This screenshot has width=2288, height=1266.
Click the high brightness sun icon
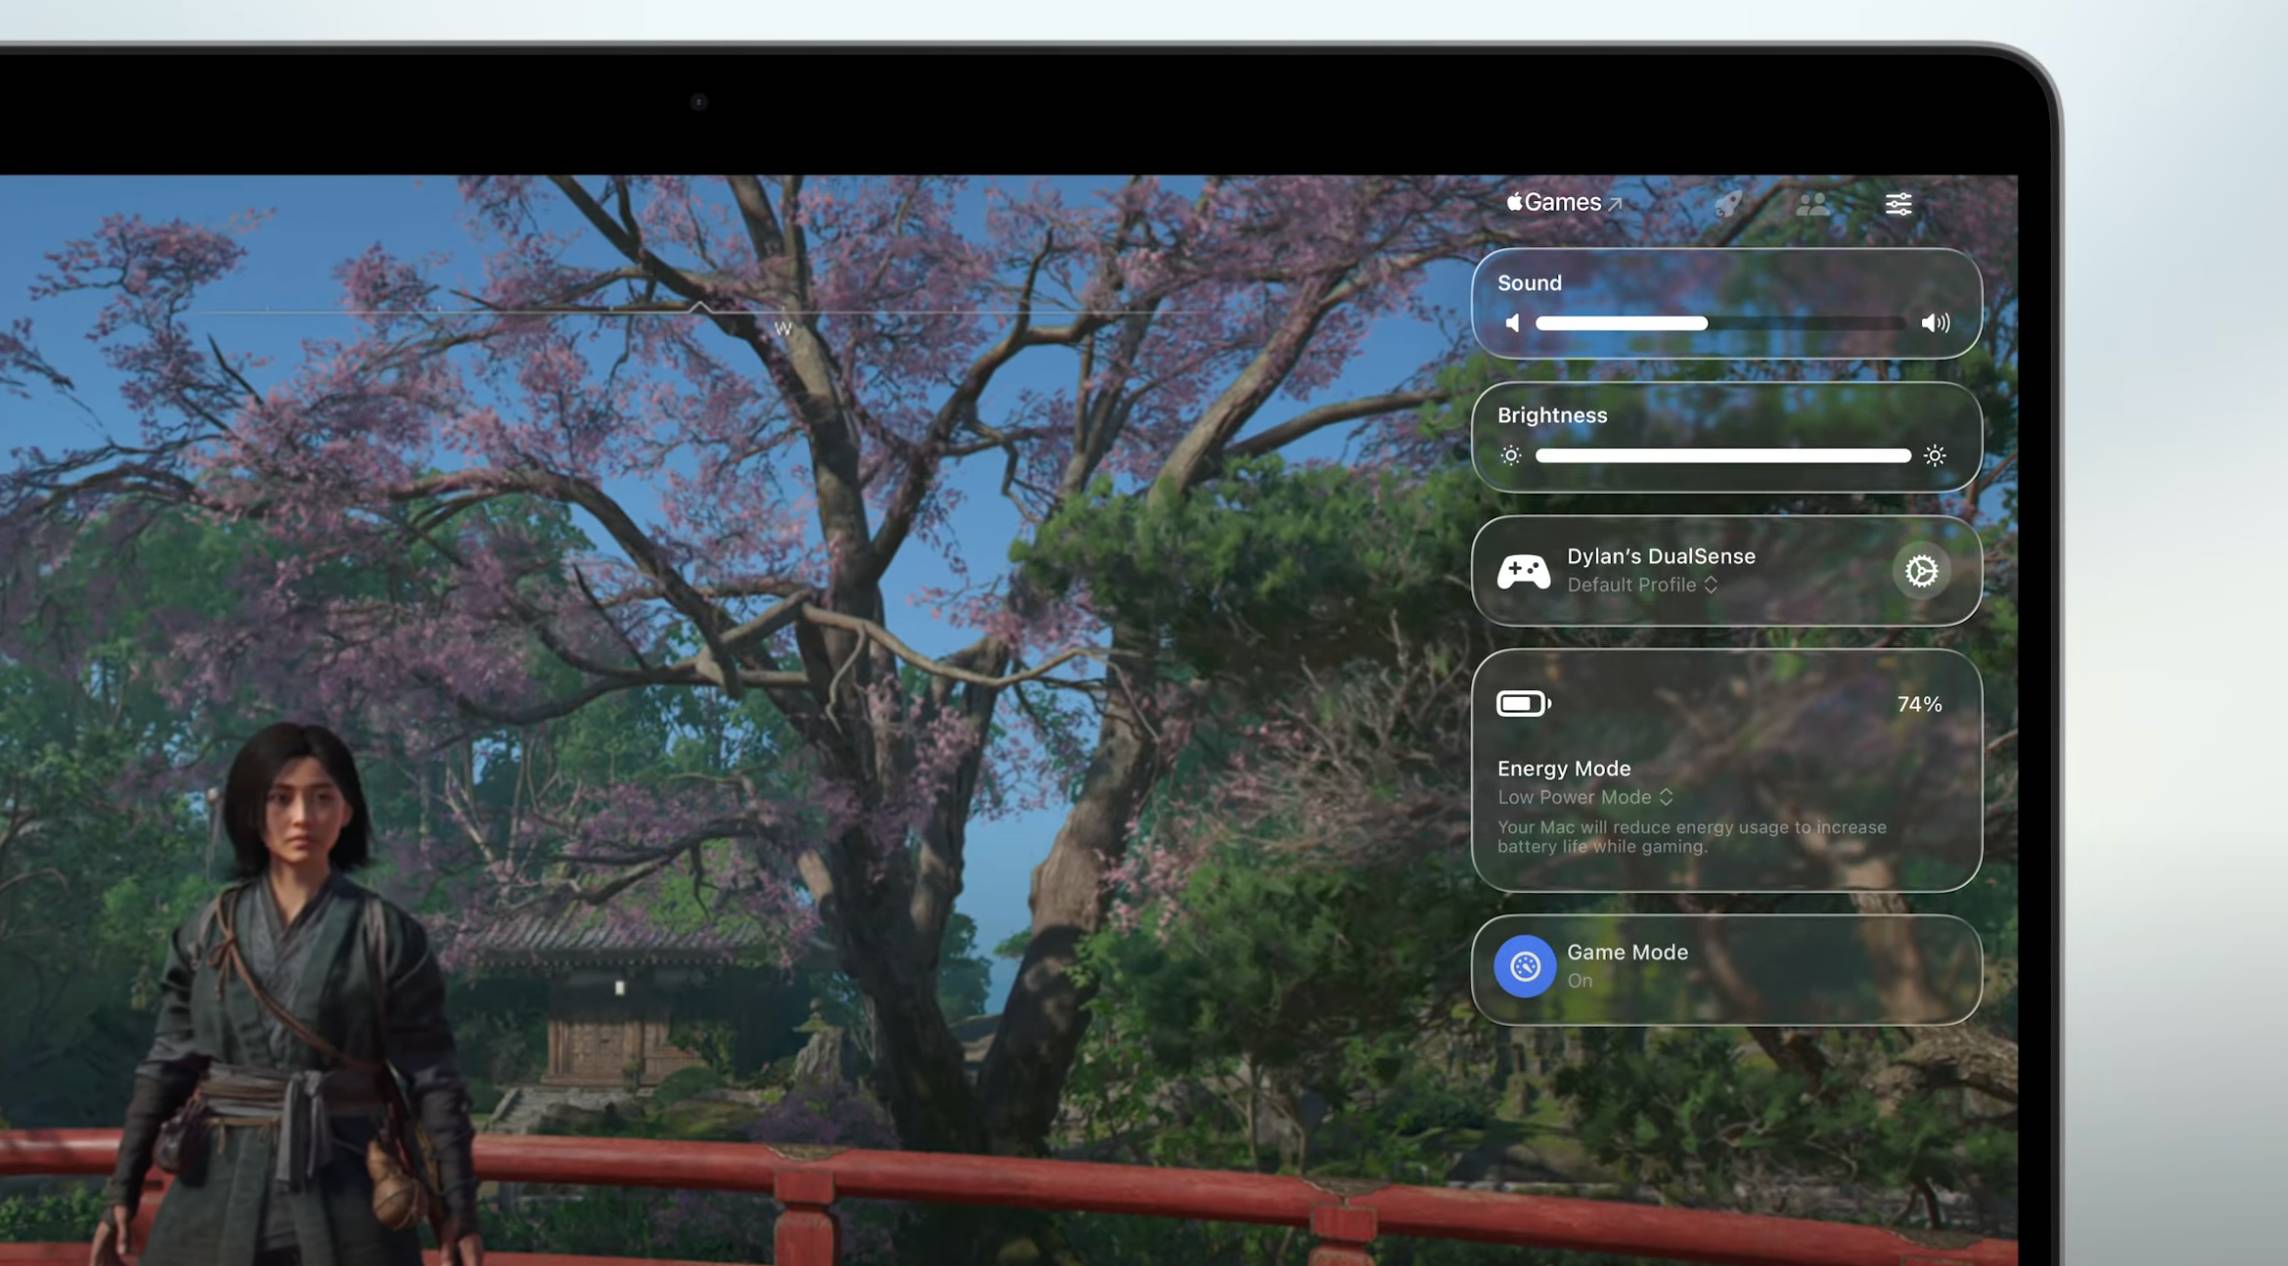click(1935, 456)
